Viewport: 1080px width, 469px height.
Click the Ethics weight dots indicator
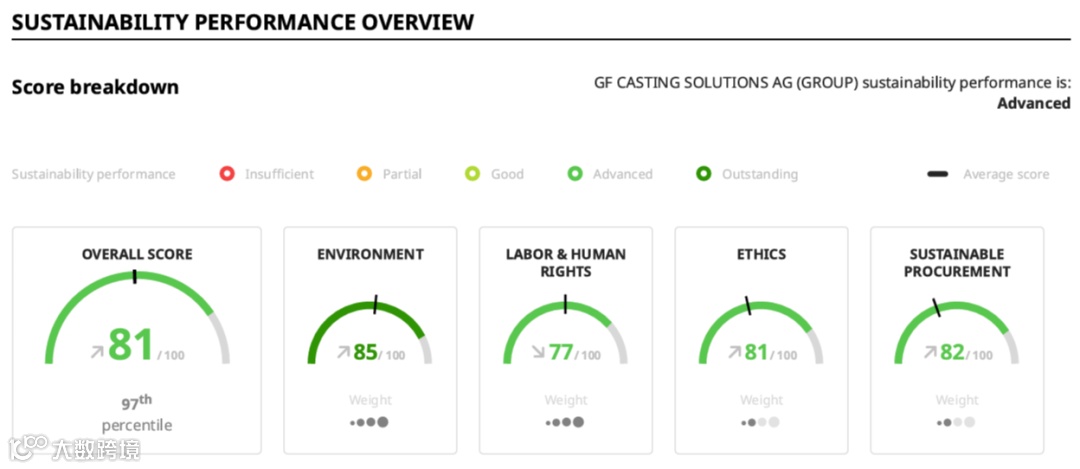(761, 422)
